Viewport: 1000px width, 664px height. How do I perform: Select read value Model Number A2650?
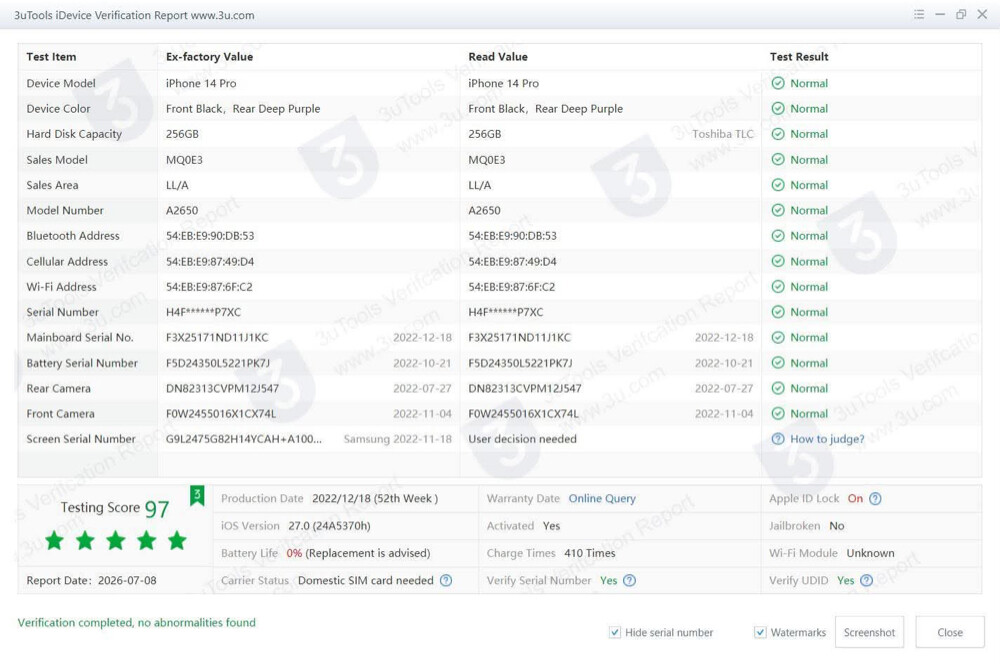point(484,210)
